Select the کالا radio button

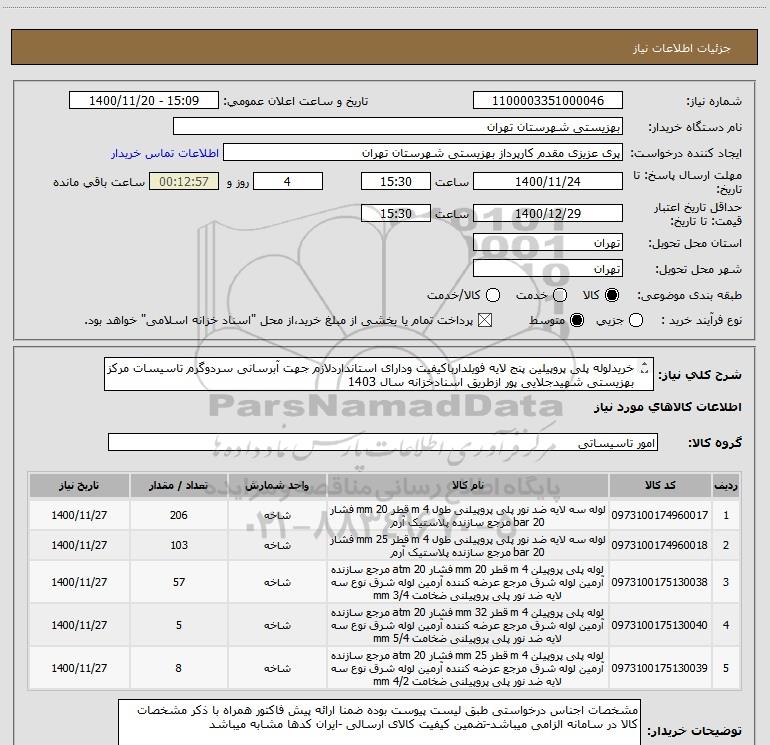[612, 295]
